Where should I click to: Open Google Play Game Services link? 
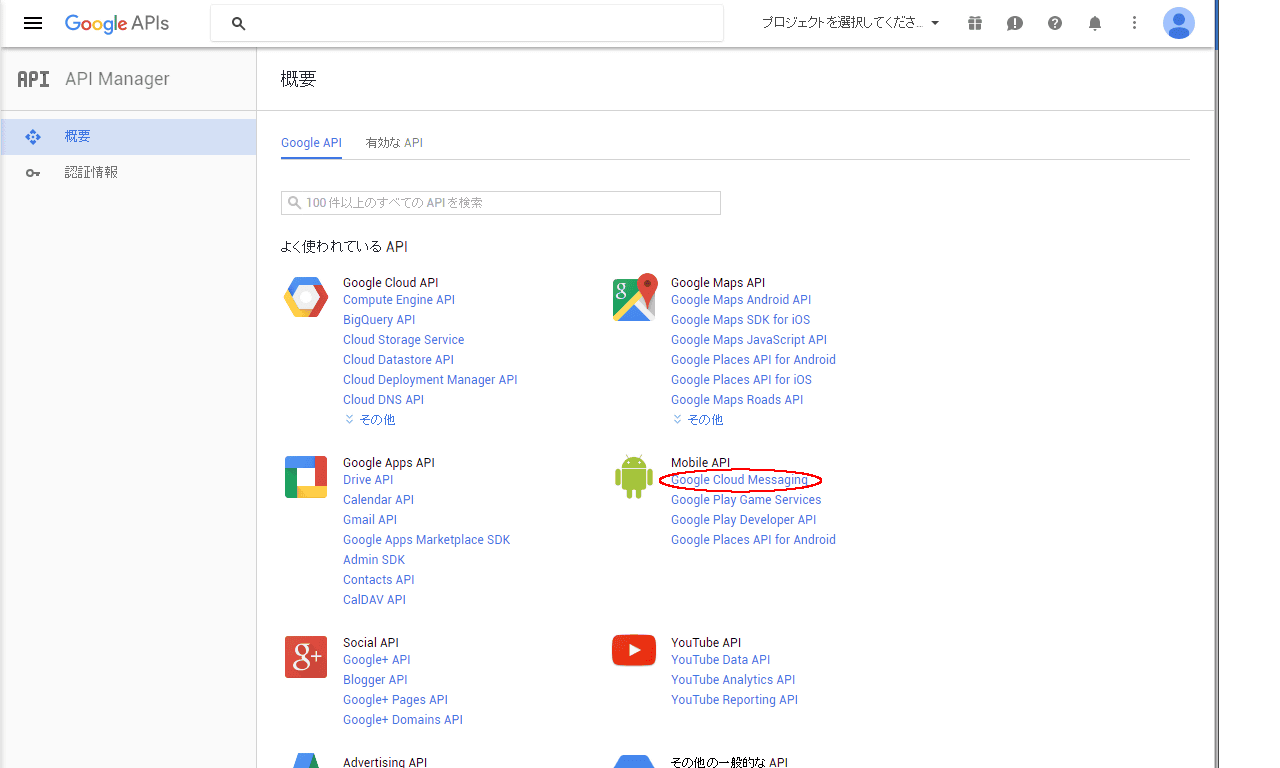click(x=746, y=500)
